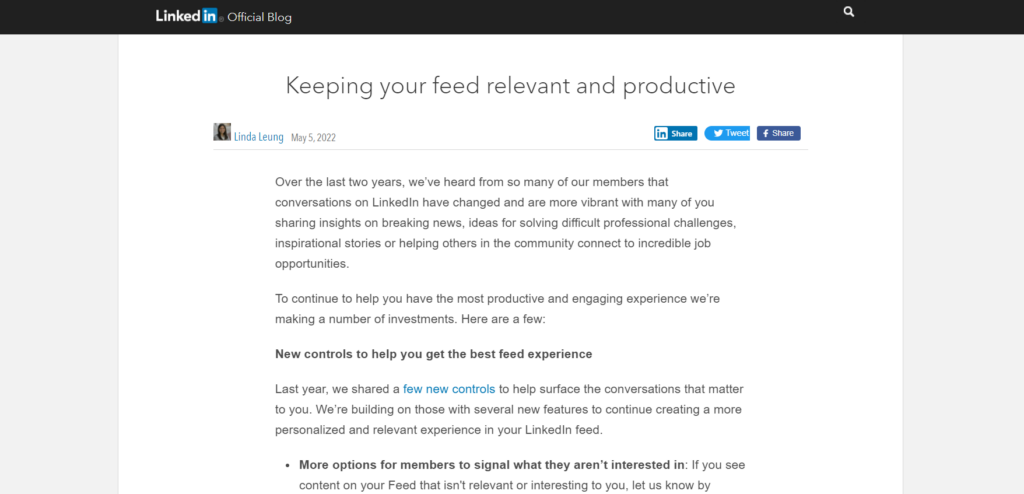Click the article title 'Keeping your feed relevant and productive'
Image resolution: width=1024 pixels, height=494 pixels.
point(510,86)
